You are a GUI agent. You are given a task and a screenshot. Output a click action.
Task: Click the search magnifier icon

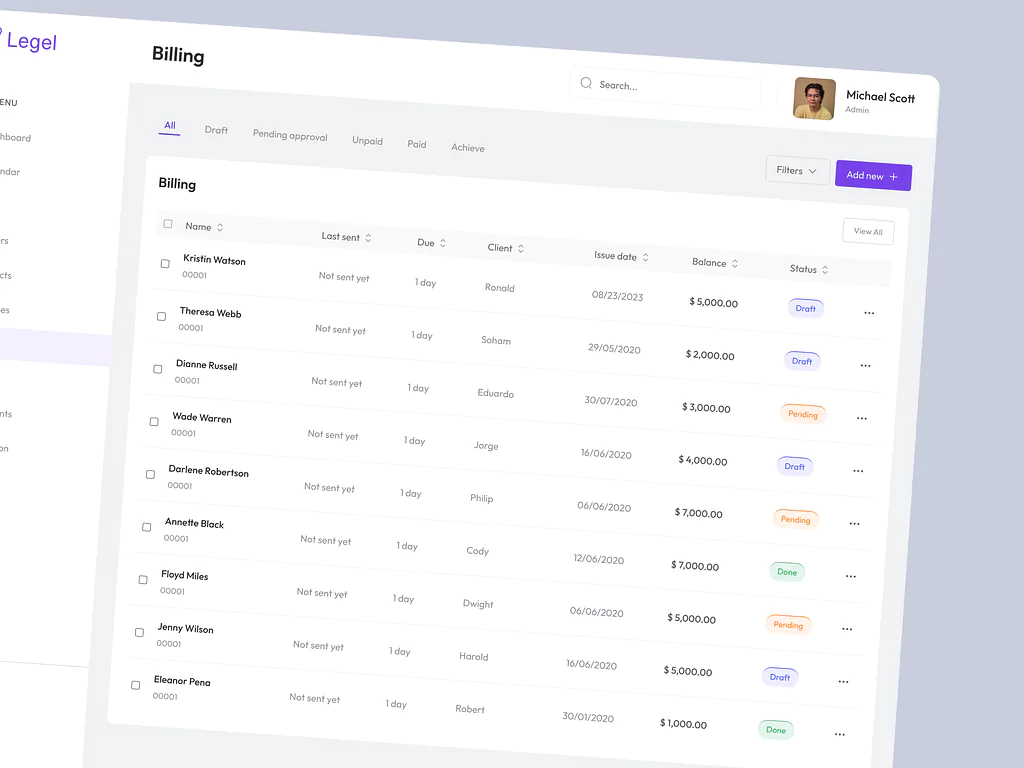point(586,83)
